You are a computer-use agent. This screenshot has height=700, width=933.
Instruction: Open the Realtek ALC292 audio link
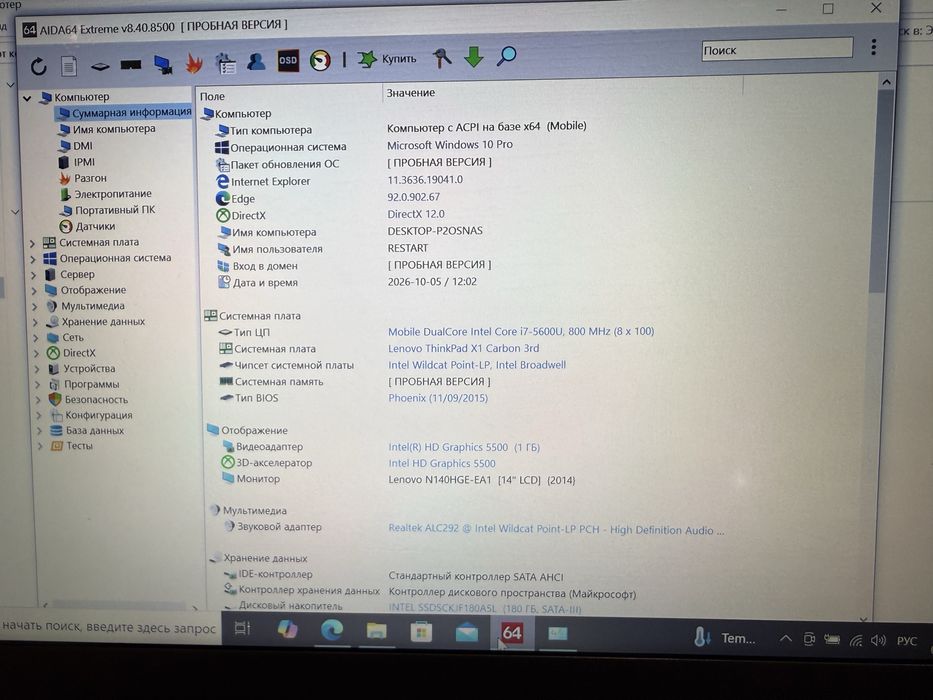[556, 529]
